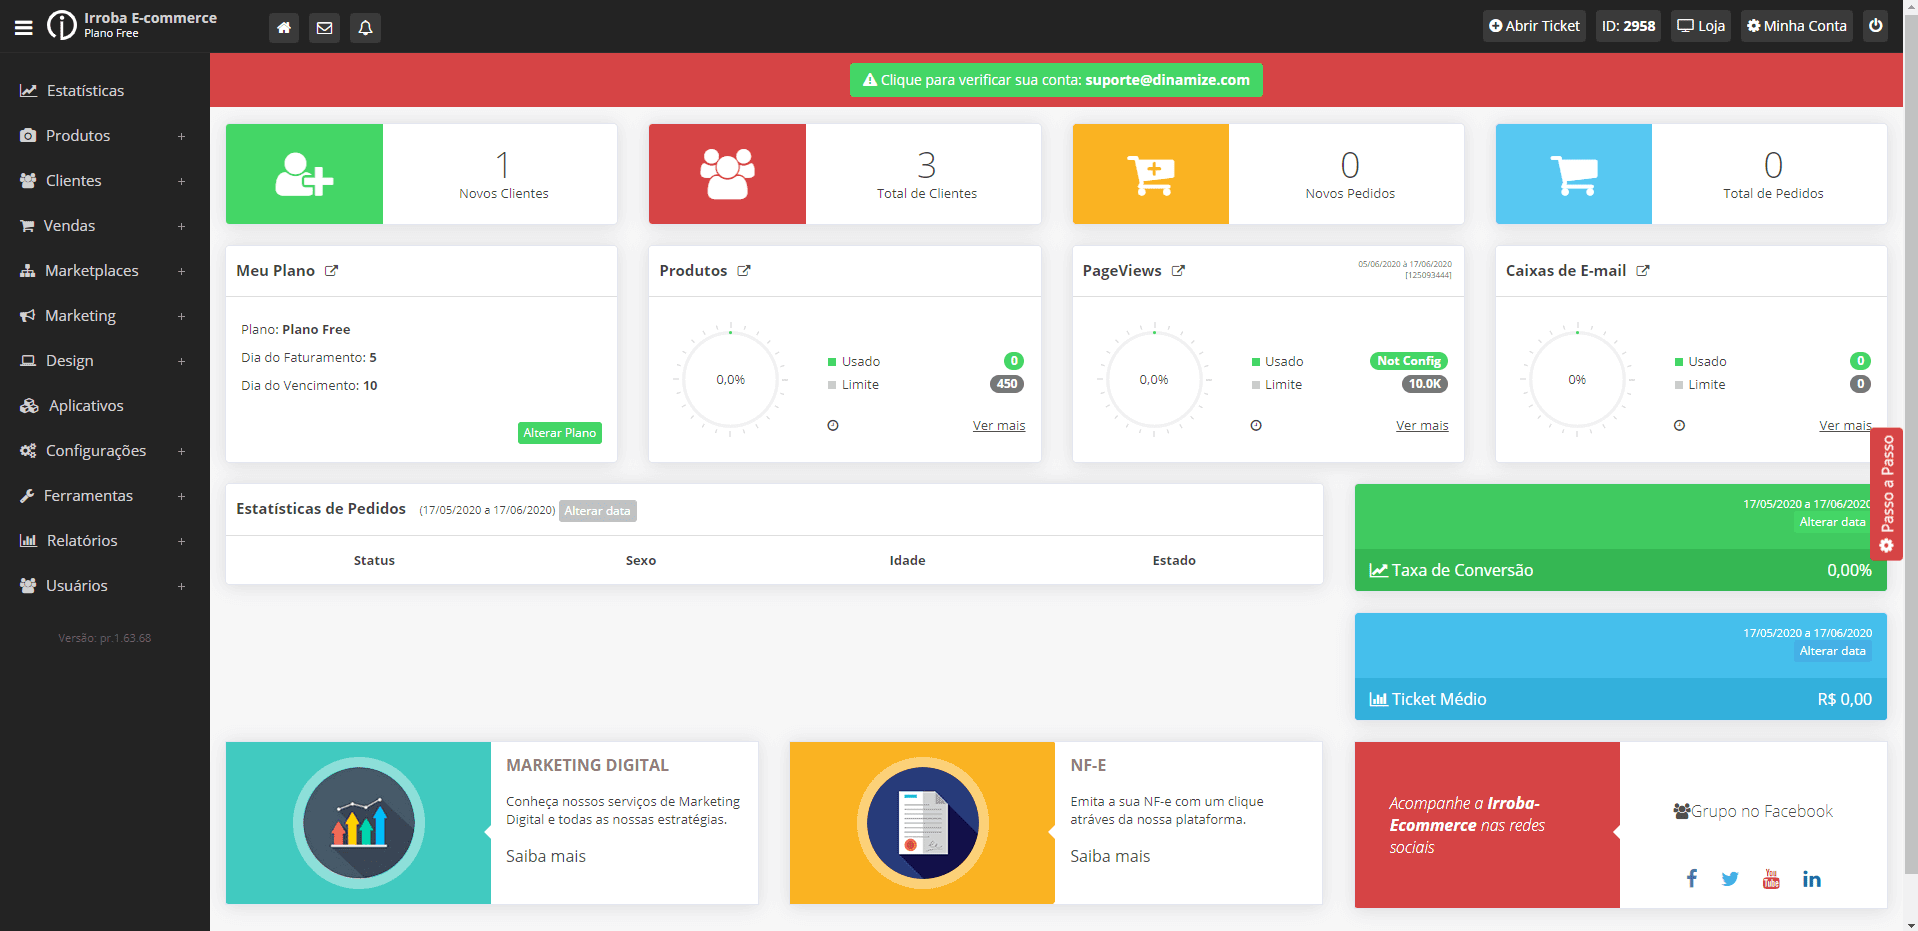Open the Passo a Passo side tab

click(x=1886, y=494)
